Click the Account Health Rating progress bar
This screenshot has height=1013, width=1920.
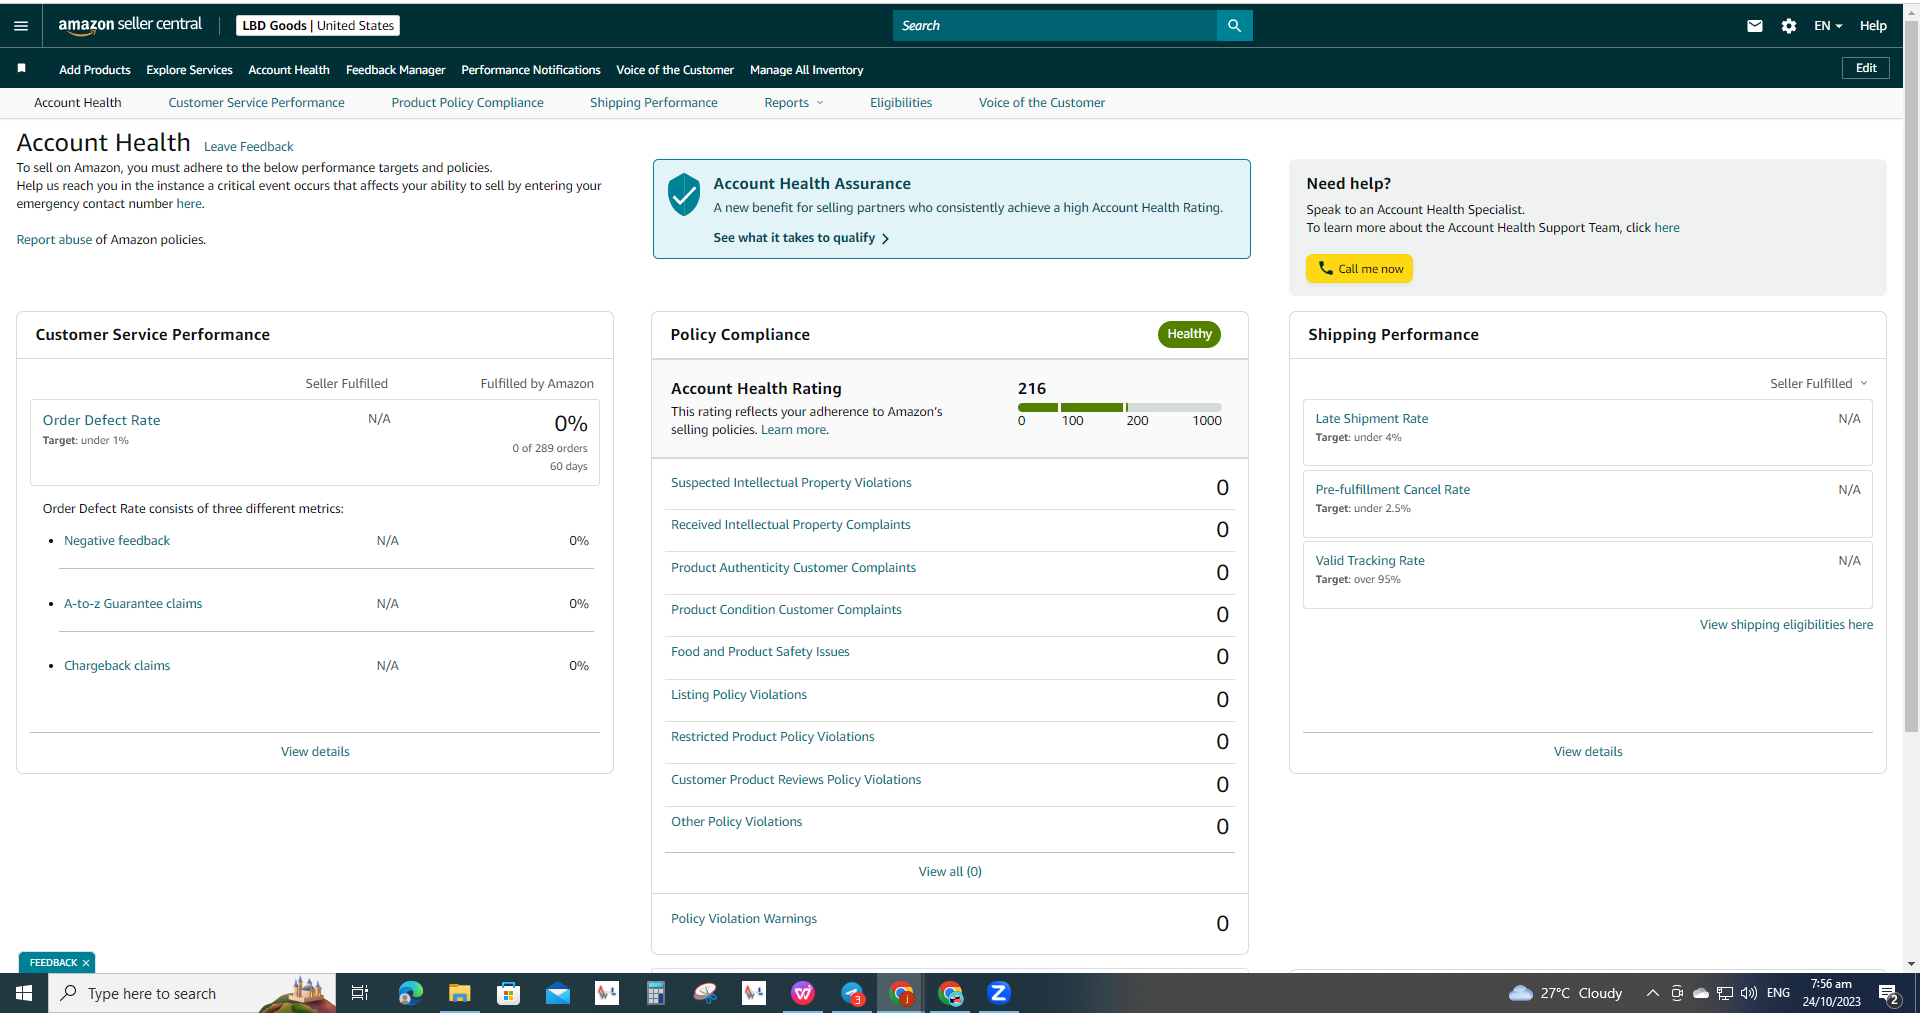coord(1119,407)
